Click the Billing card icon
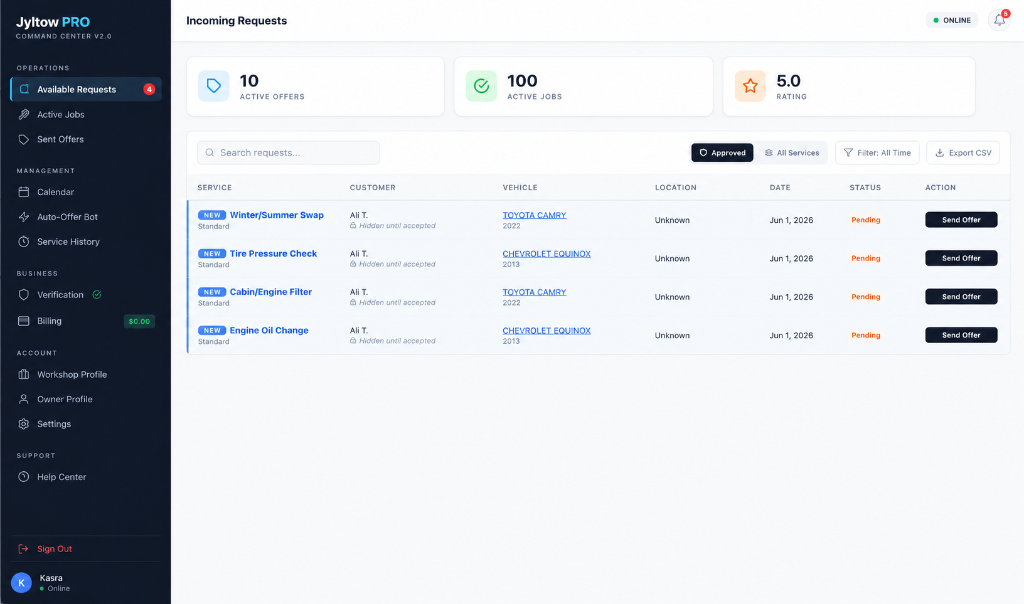Viewport: 1024px width, 604px height. click(24, 321)
